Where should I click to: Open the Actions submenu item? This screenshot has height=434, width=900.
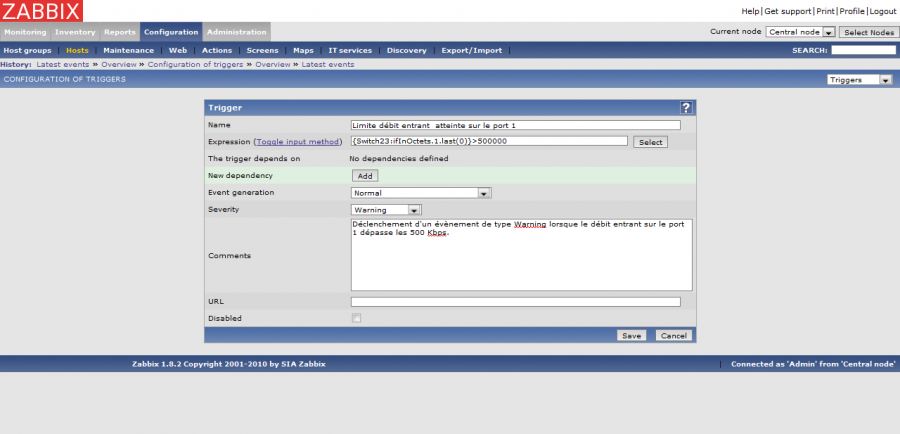(217, 51)
